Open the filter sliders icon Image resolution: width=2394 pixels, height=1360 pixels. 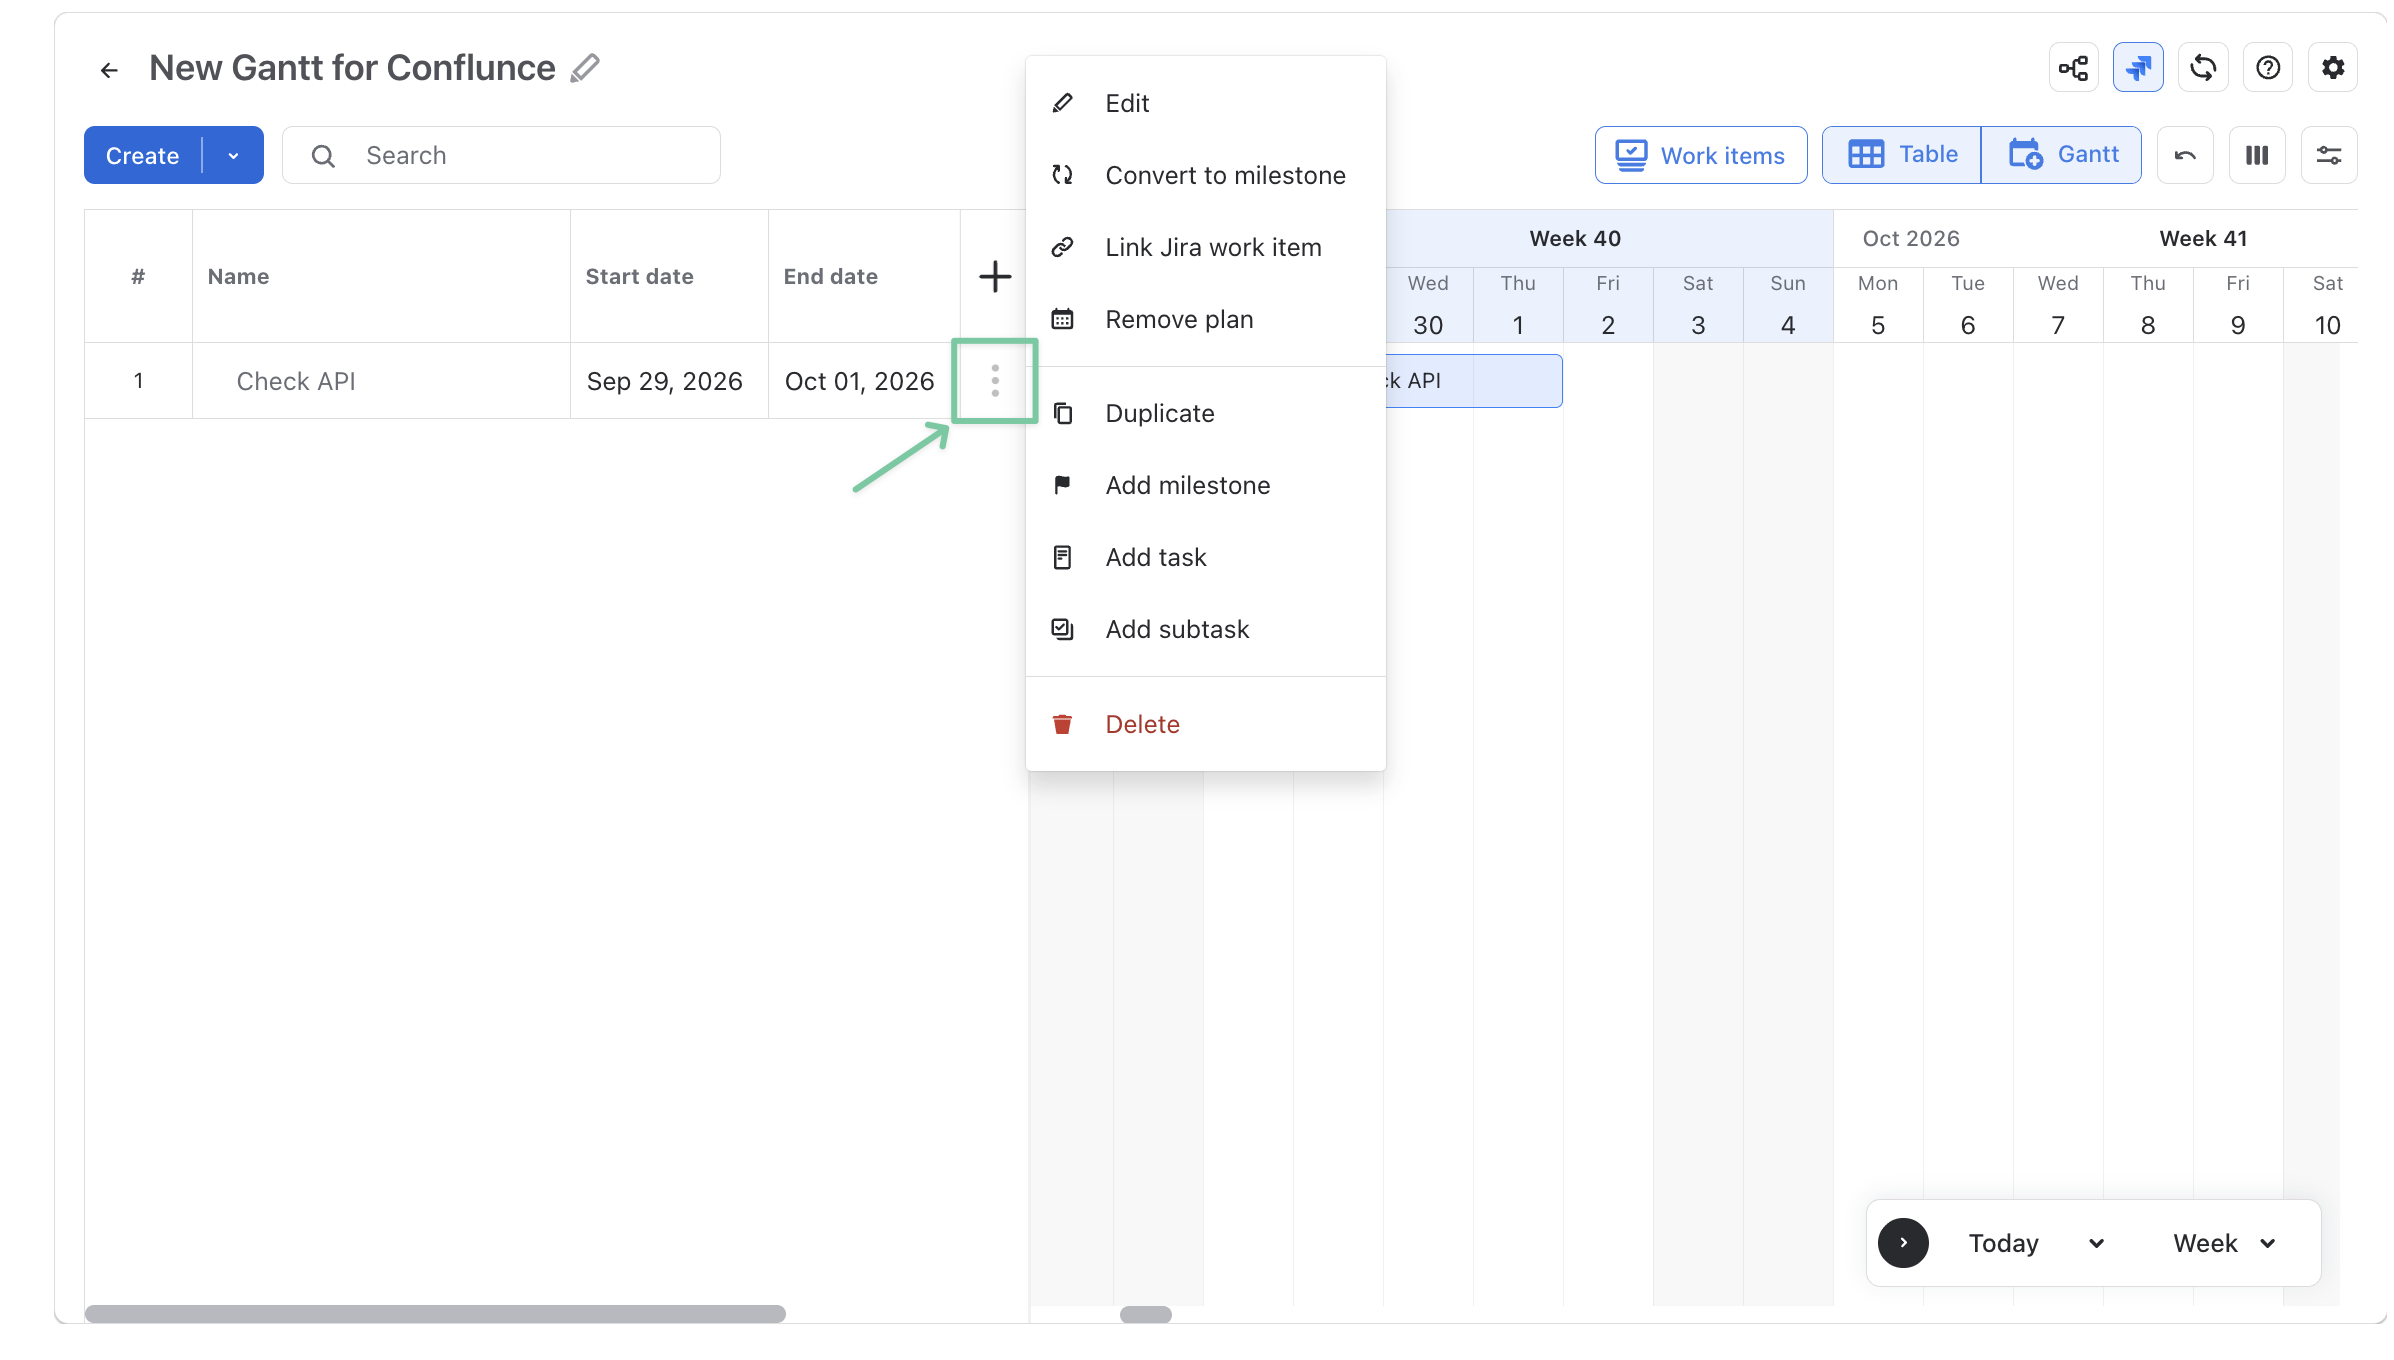click(x=2329, y=155)
